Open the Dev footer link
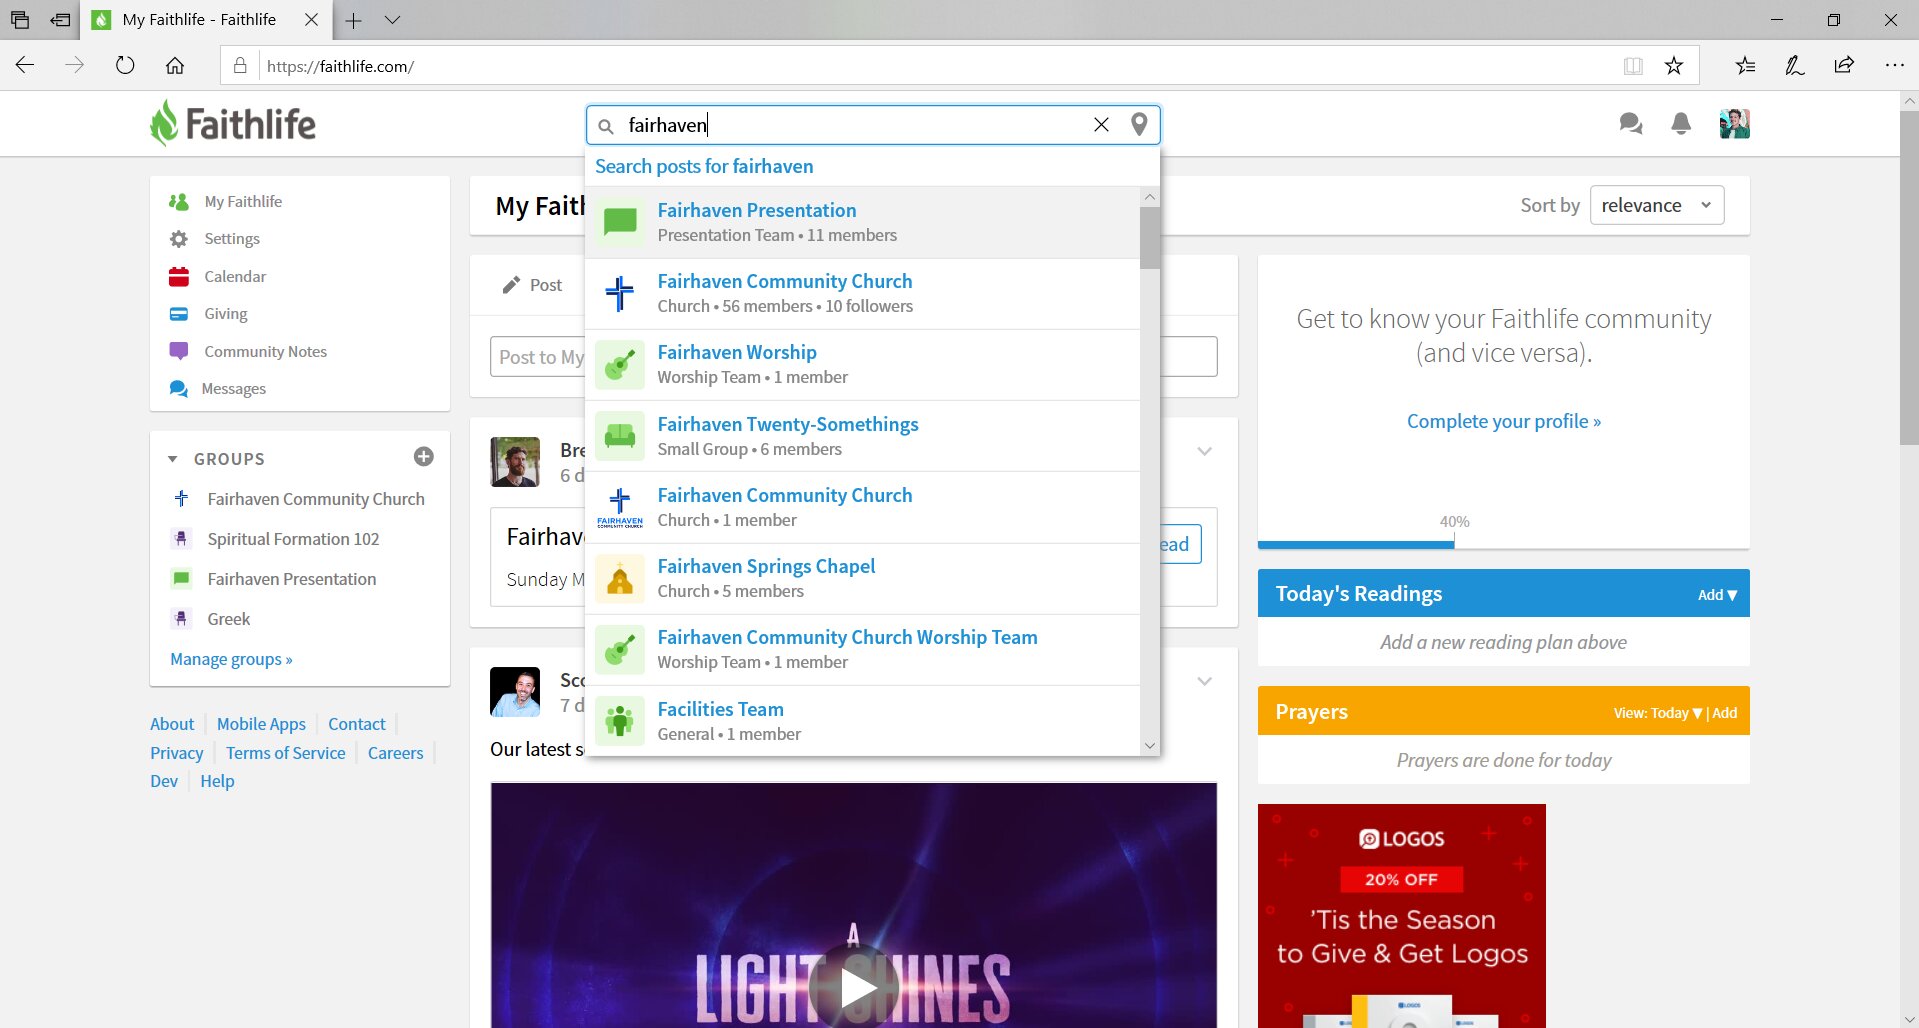This screenshot has width=1919, height=1028. 164,781
